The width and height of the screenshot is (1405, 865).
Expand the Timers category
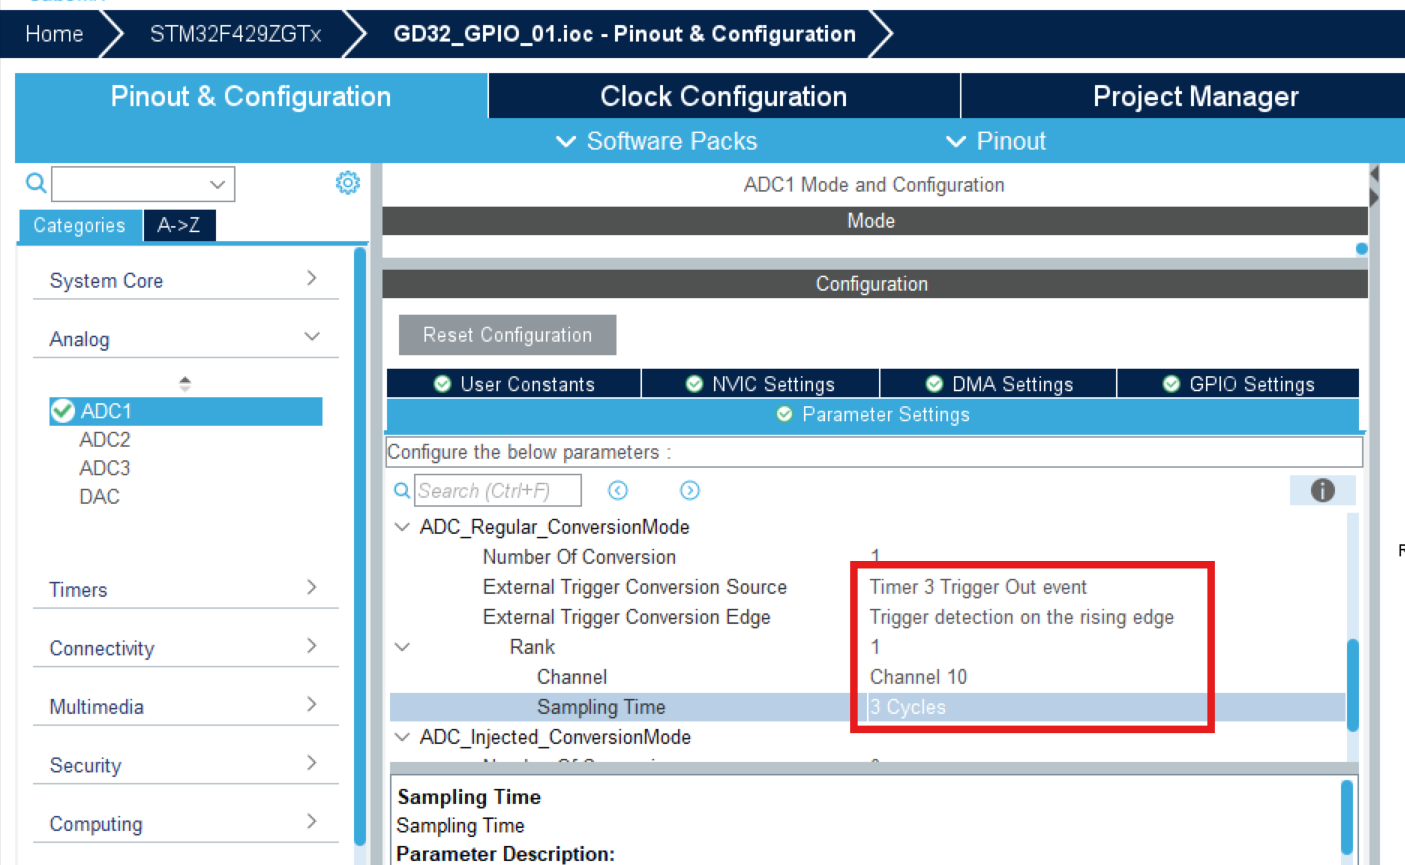pyautogui.click(x=311, y=587)
